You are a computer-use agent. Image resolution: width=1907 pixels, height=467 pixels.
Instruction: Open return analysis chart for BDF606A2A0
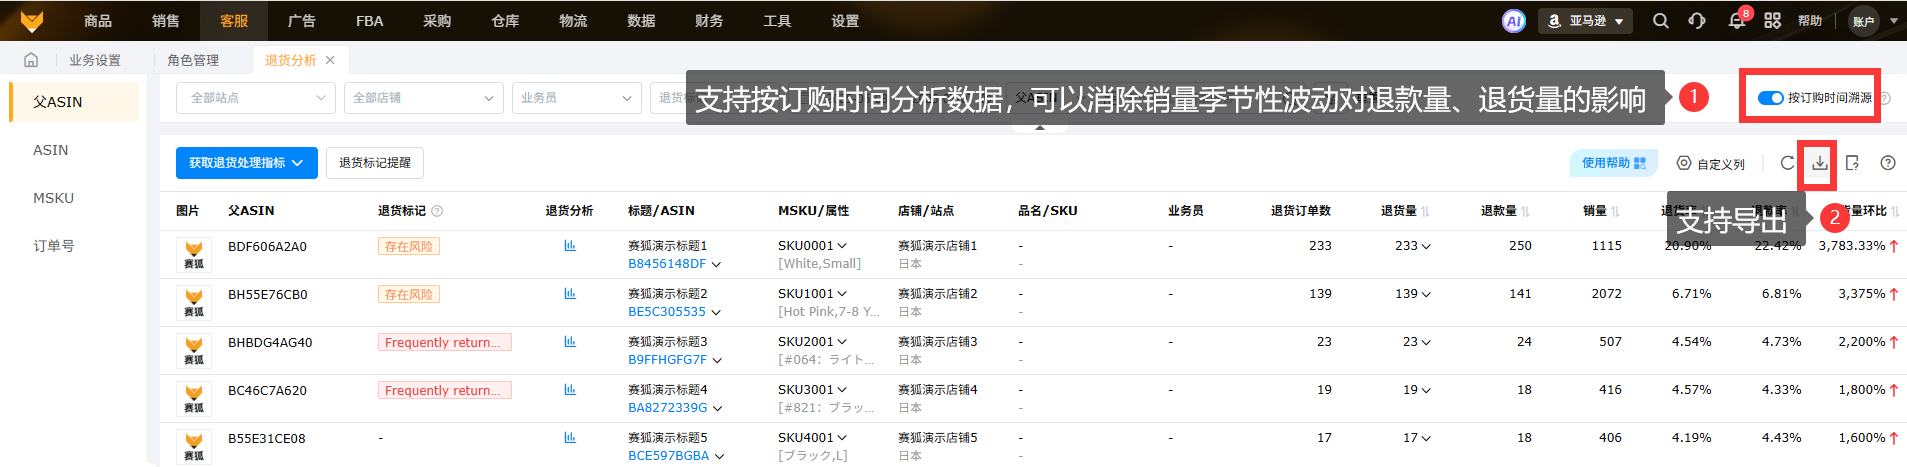click(x=570, y=246)
